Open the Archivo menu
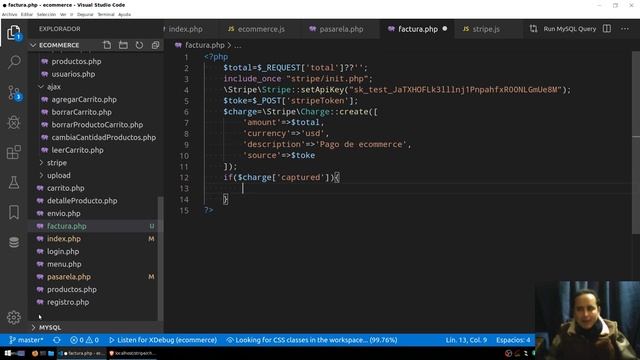This screenshot has height=360, width=640. [9, 14]
